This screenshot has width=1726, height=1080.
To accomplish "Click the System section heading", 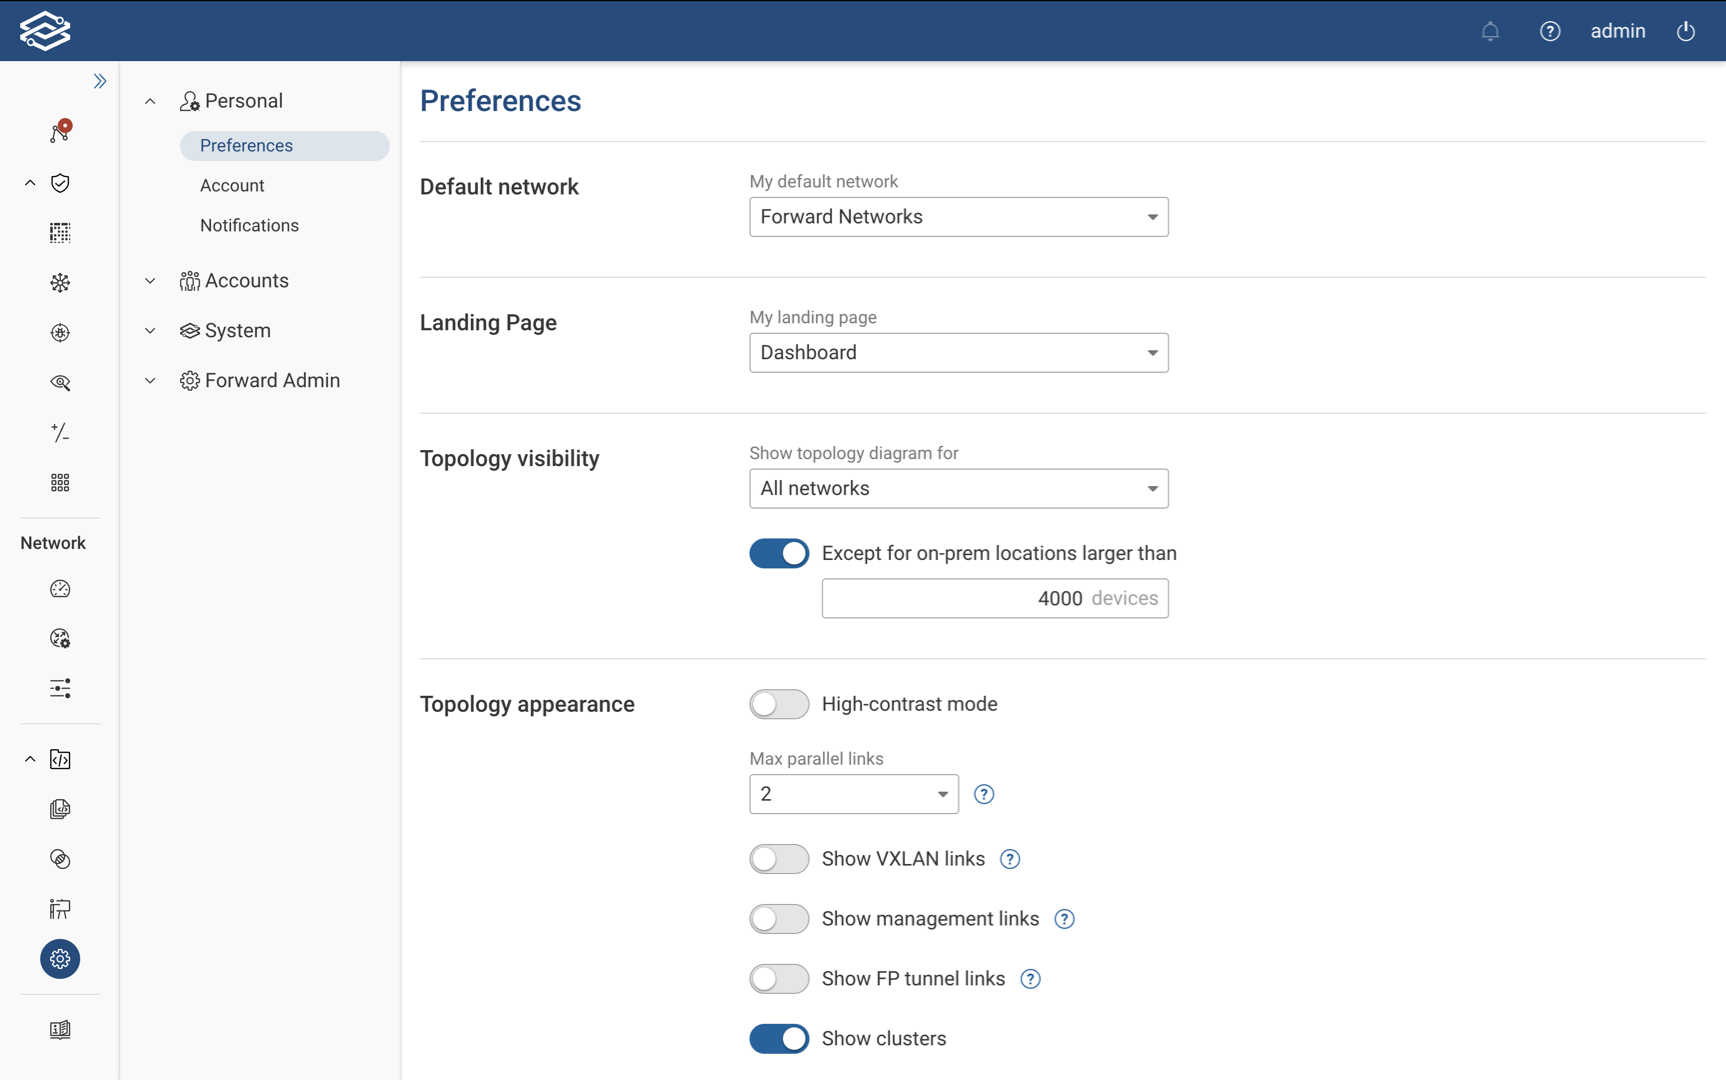I will [x=238, y=331].
